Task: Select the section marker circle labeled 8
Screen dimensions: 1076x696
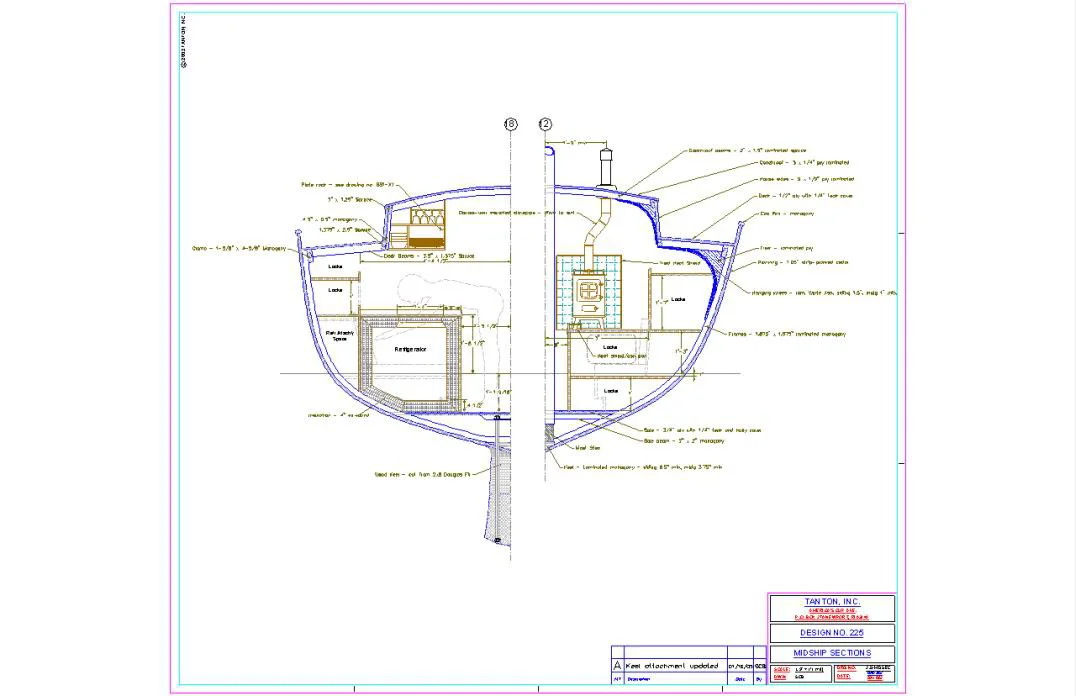Action: point(510,123)
